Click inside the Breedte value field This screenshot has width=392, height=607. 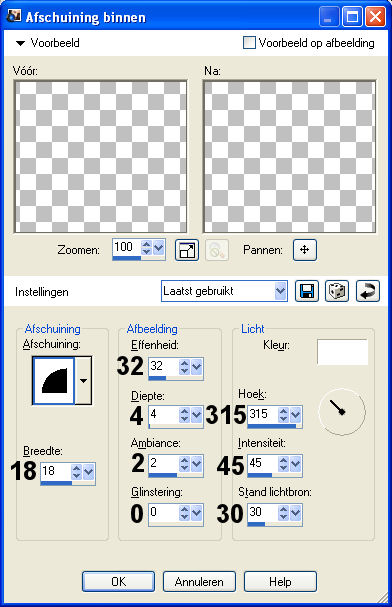55,471
